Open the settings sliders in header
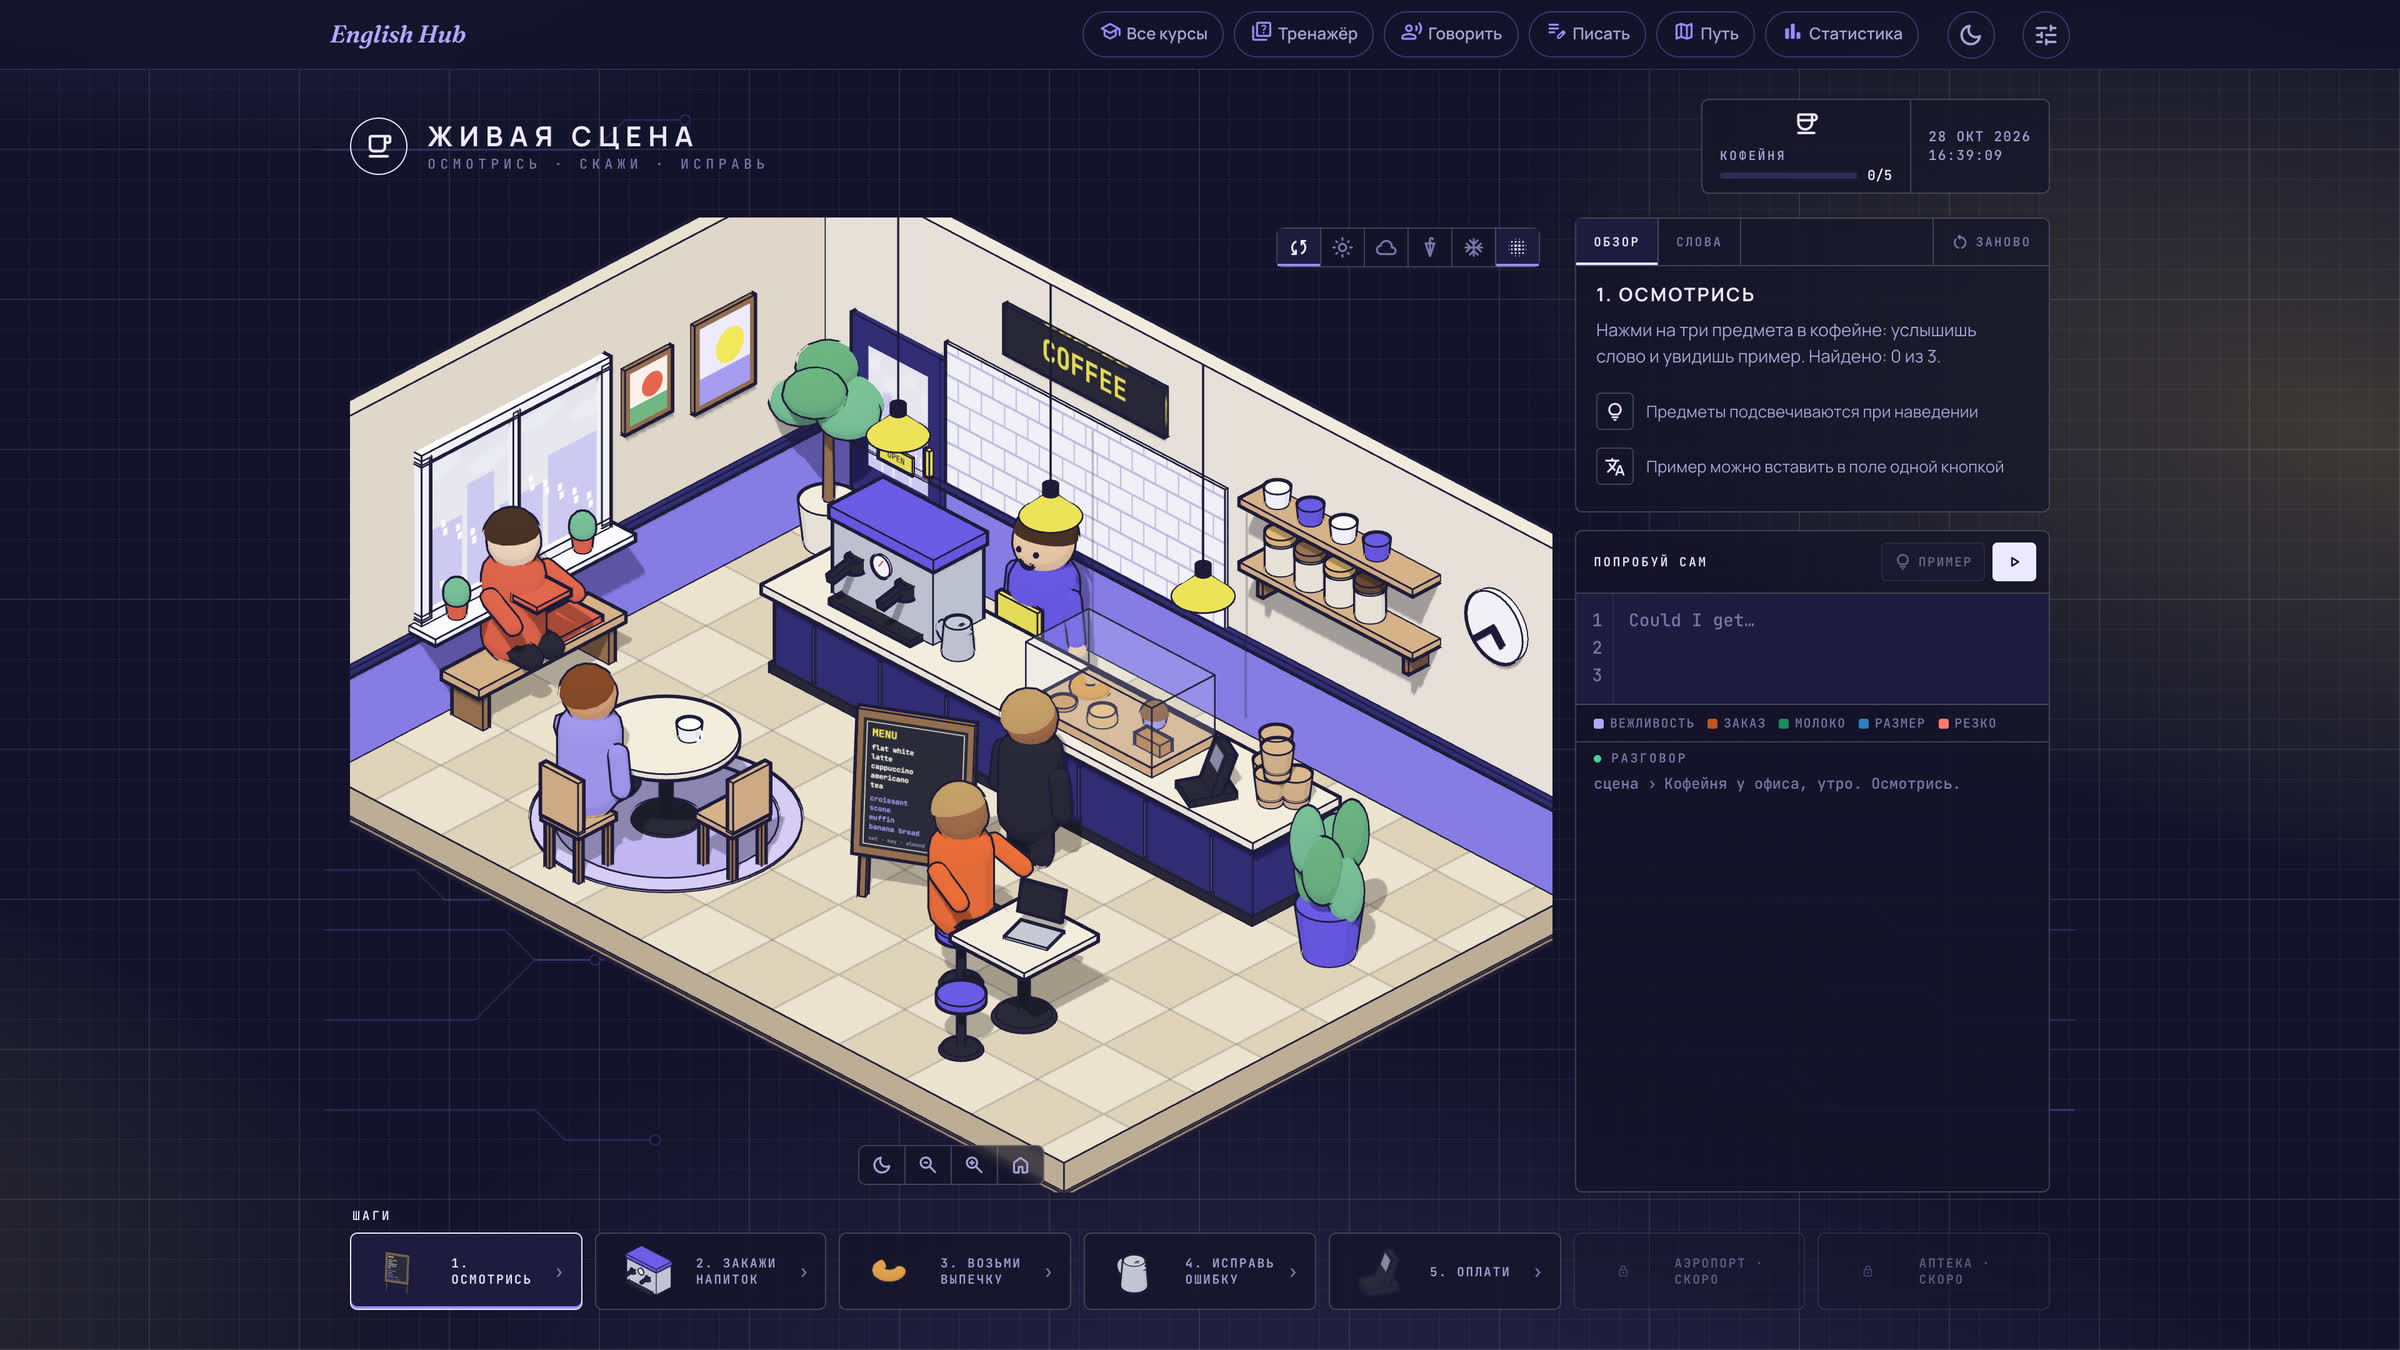The height and width of the screenshot is (1350, 2400). pos(2046,35)
